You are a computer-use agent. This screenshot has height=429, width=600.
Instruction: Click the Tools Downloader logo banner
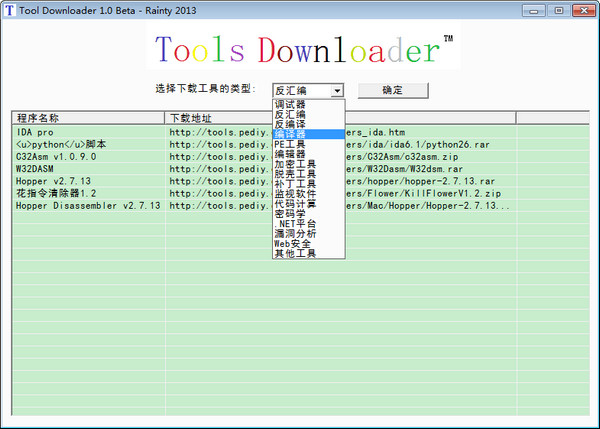(x=299, y=50)
